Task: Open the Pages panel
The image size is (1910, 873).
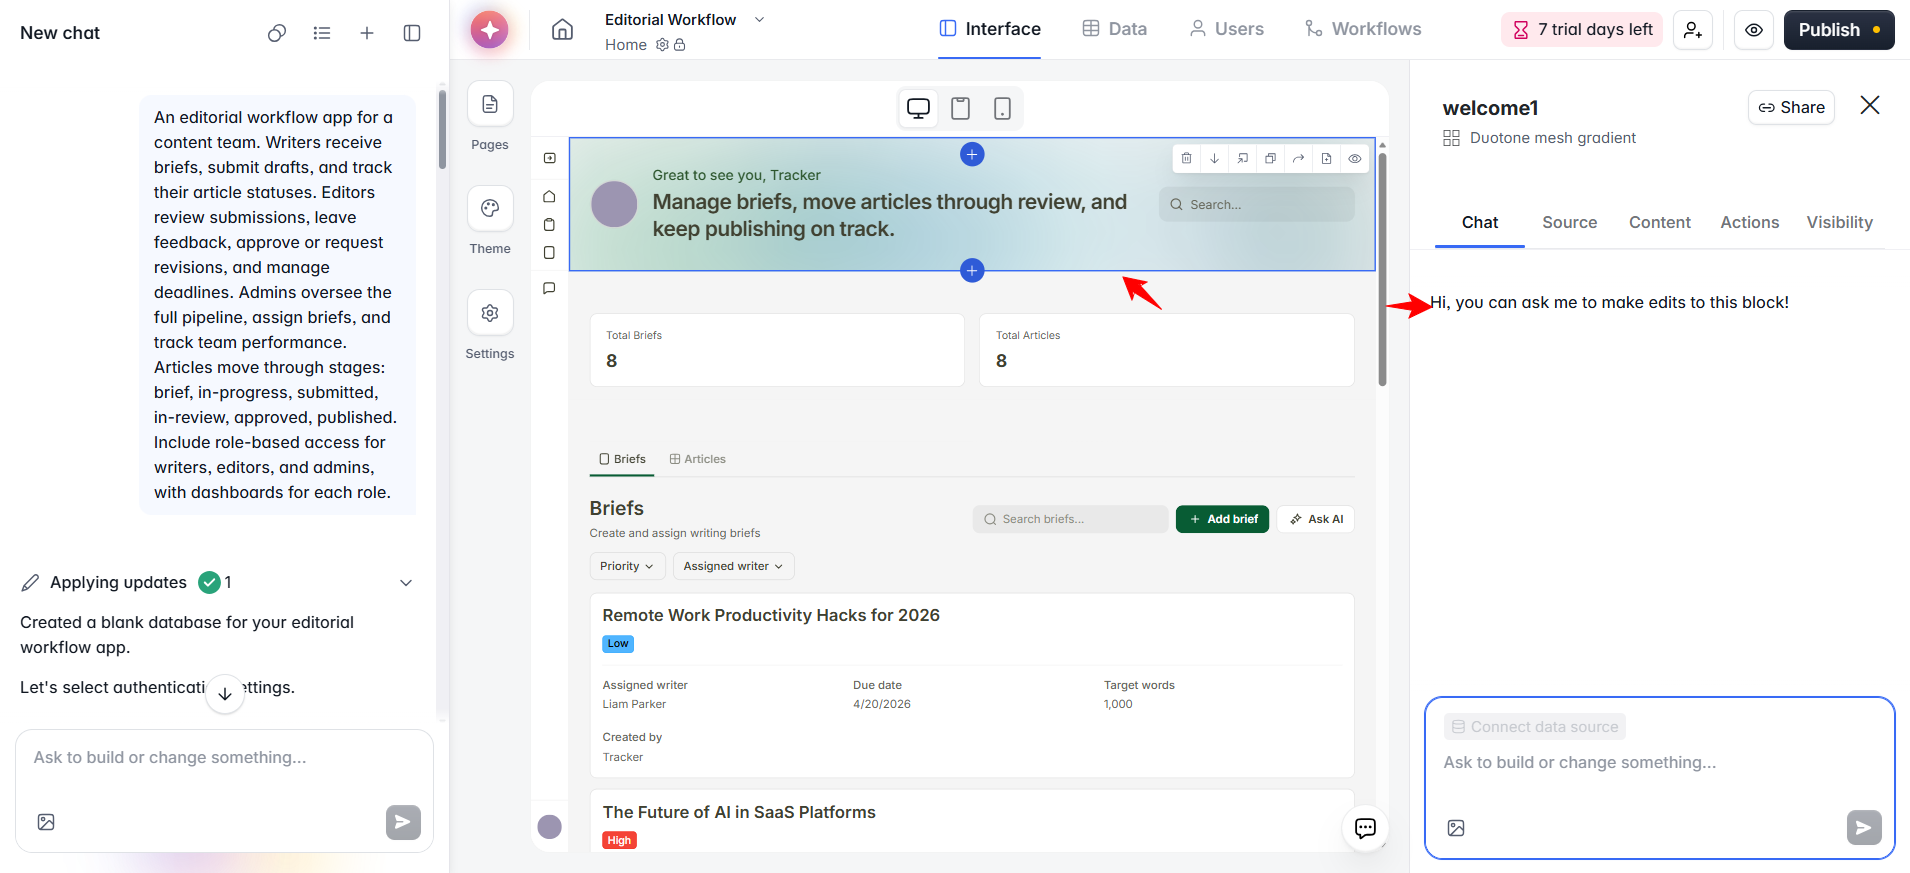Action: click(x=490, y=105)
